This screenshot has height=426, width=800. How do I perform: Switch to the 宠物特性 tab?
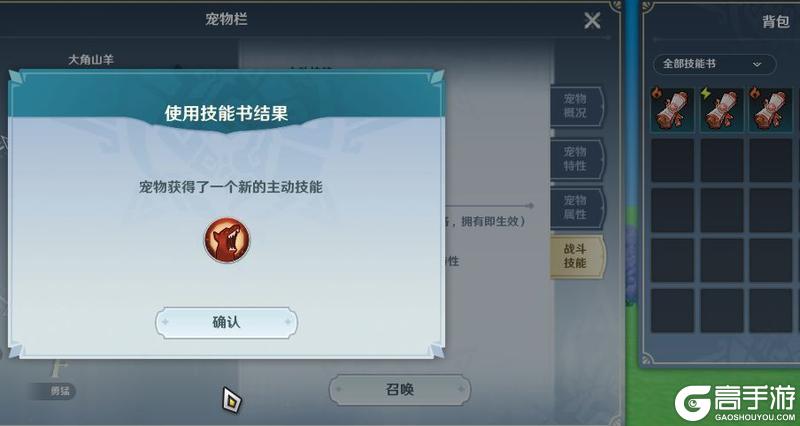577,159
